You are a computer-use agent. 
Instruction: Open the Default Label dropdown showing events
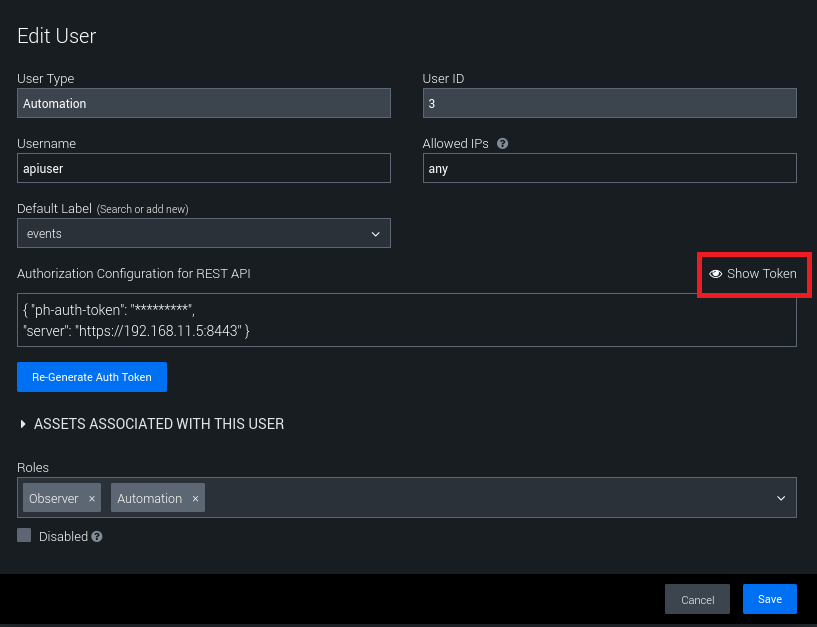coord(204,233)
